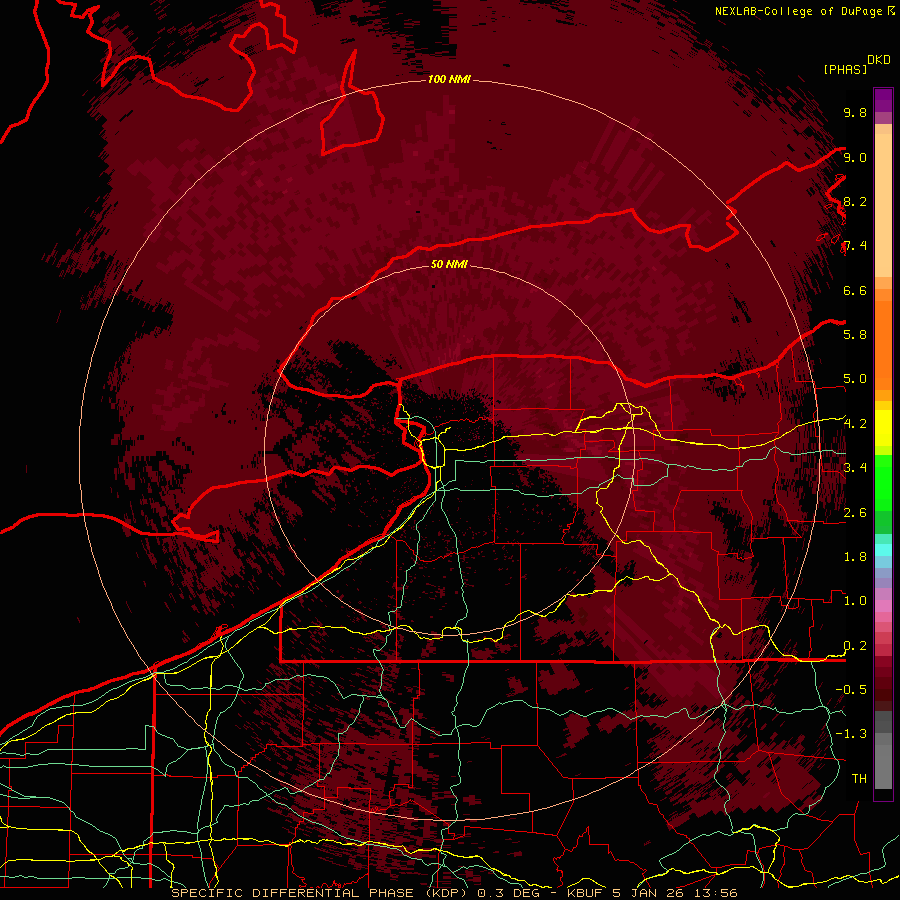Click the 8.2 value on the color scale
900x900 pixels.
tap(855, 201)
